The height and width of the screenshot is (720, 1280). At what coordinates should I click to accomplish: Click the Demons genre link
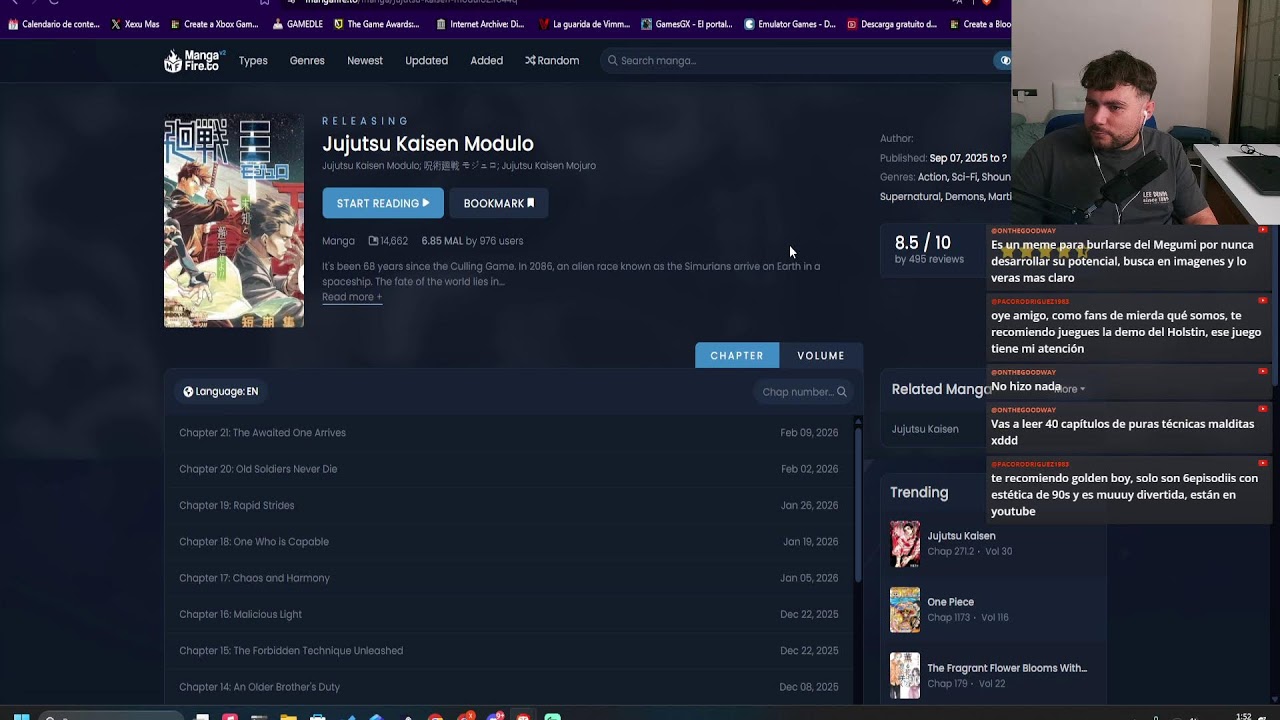[964, 197]
